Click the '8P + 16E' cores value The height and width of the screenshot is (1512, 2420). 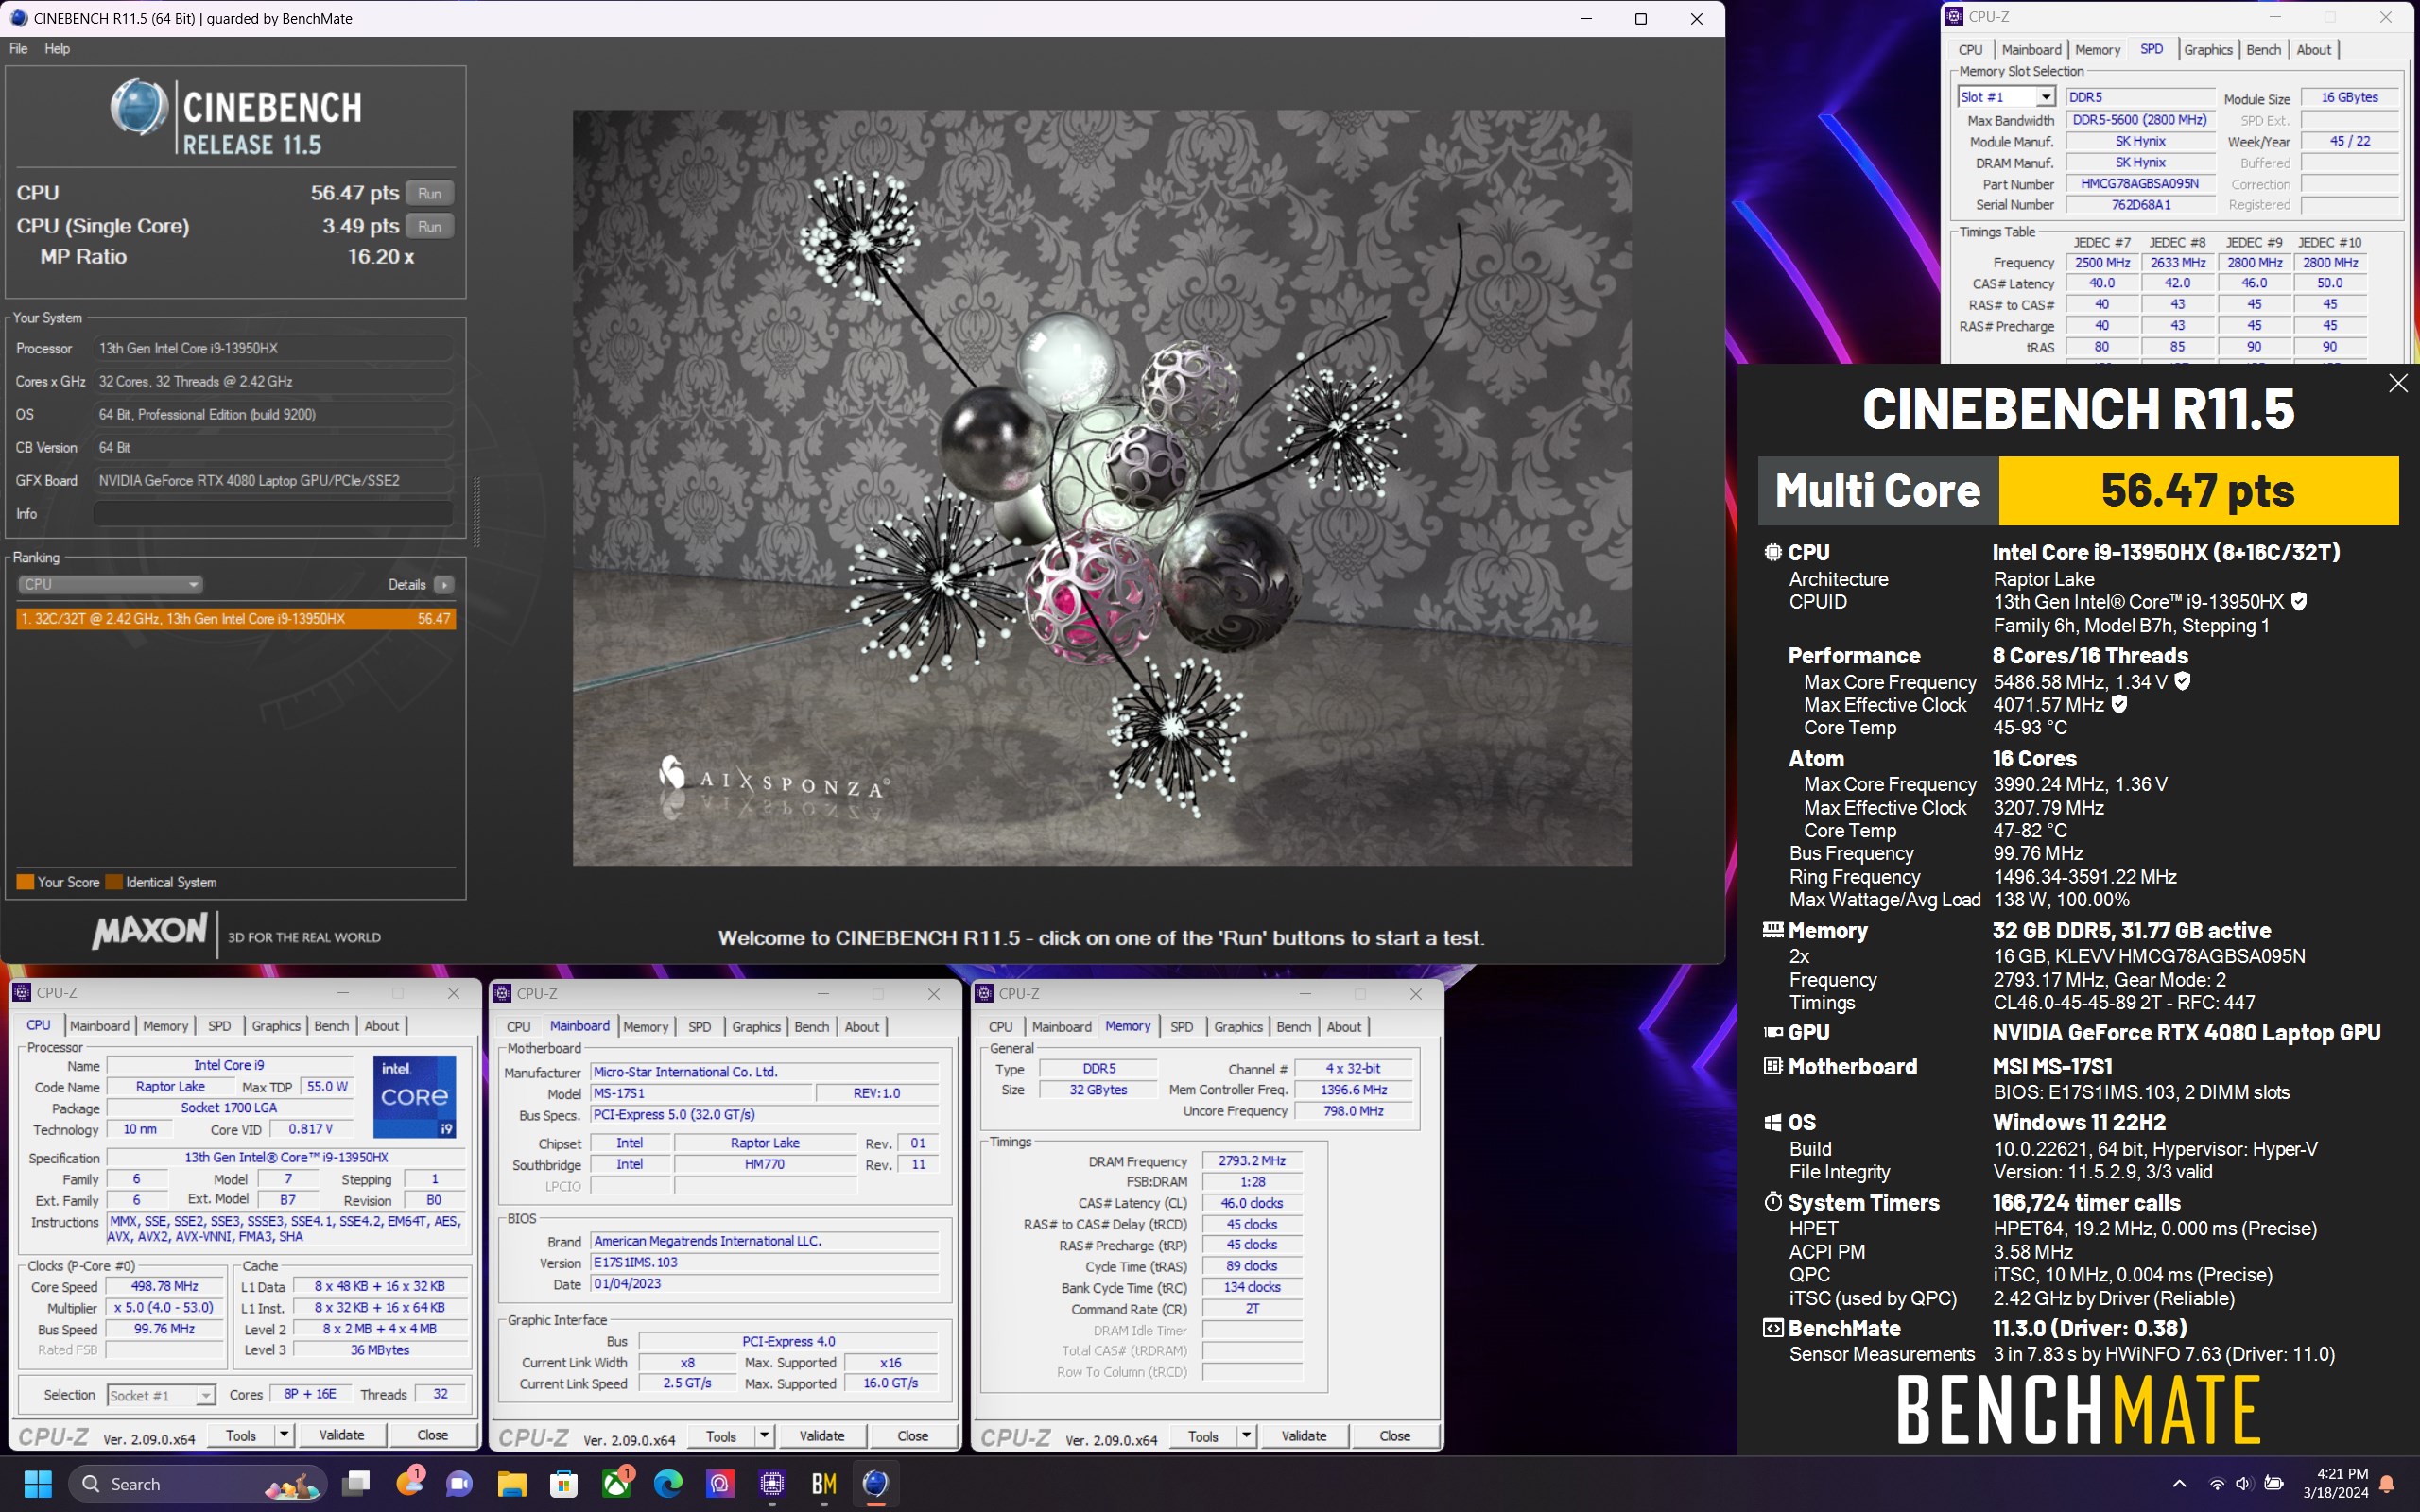(310, 1394)
